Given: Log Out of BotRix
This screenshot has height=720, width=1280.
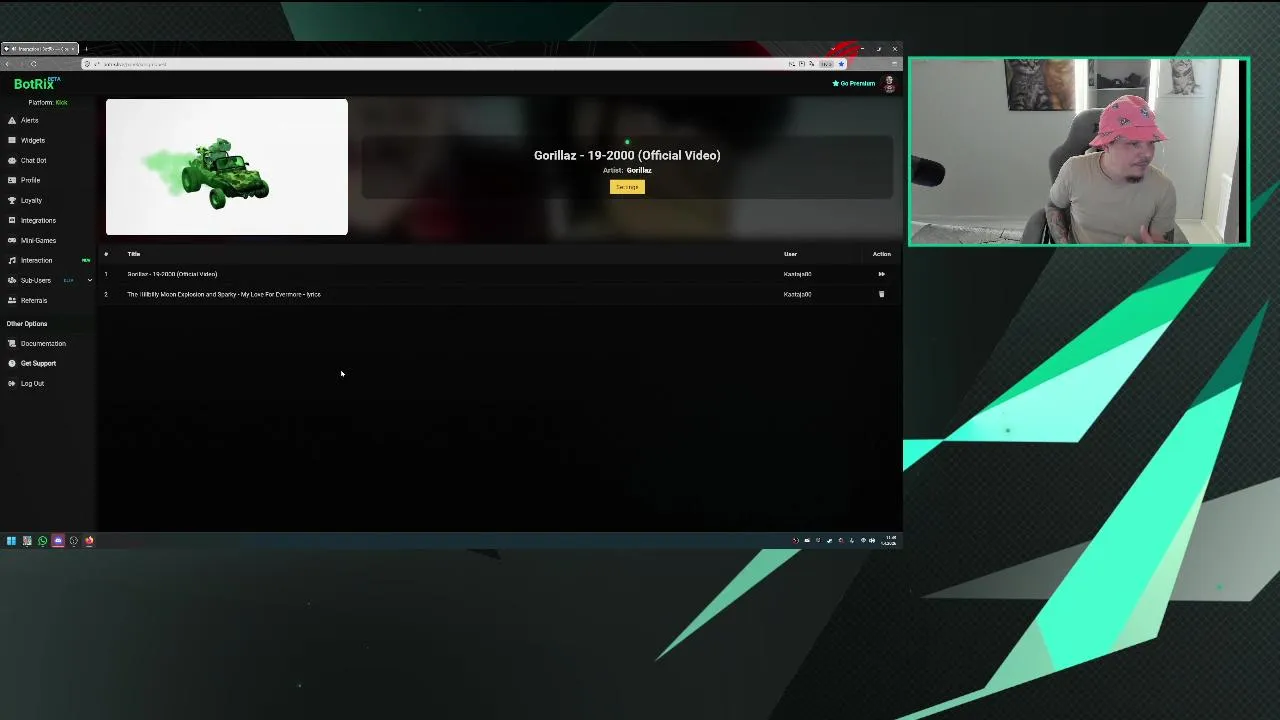Looking at the screenshot, I should 32,383.
